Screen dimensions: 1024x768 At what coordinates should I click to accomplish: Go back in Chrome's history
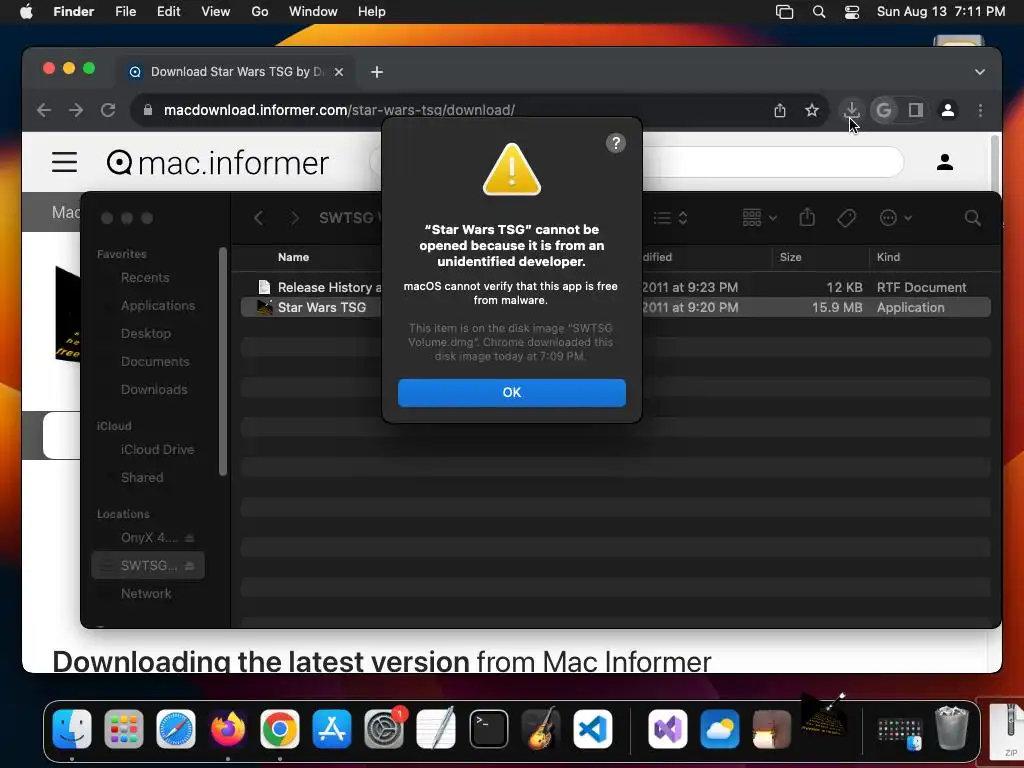click(44, 110)
